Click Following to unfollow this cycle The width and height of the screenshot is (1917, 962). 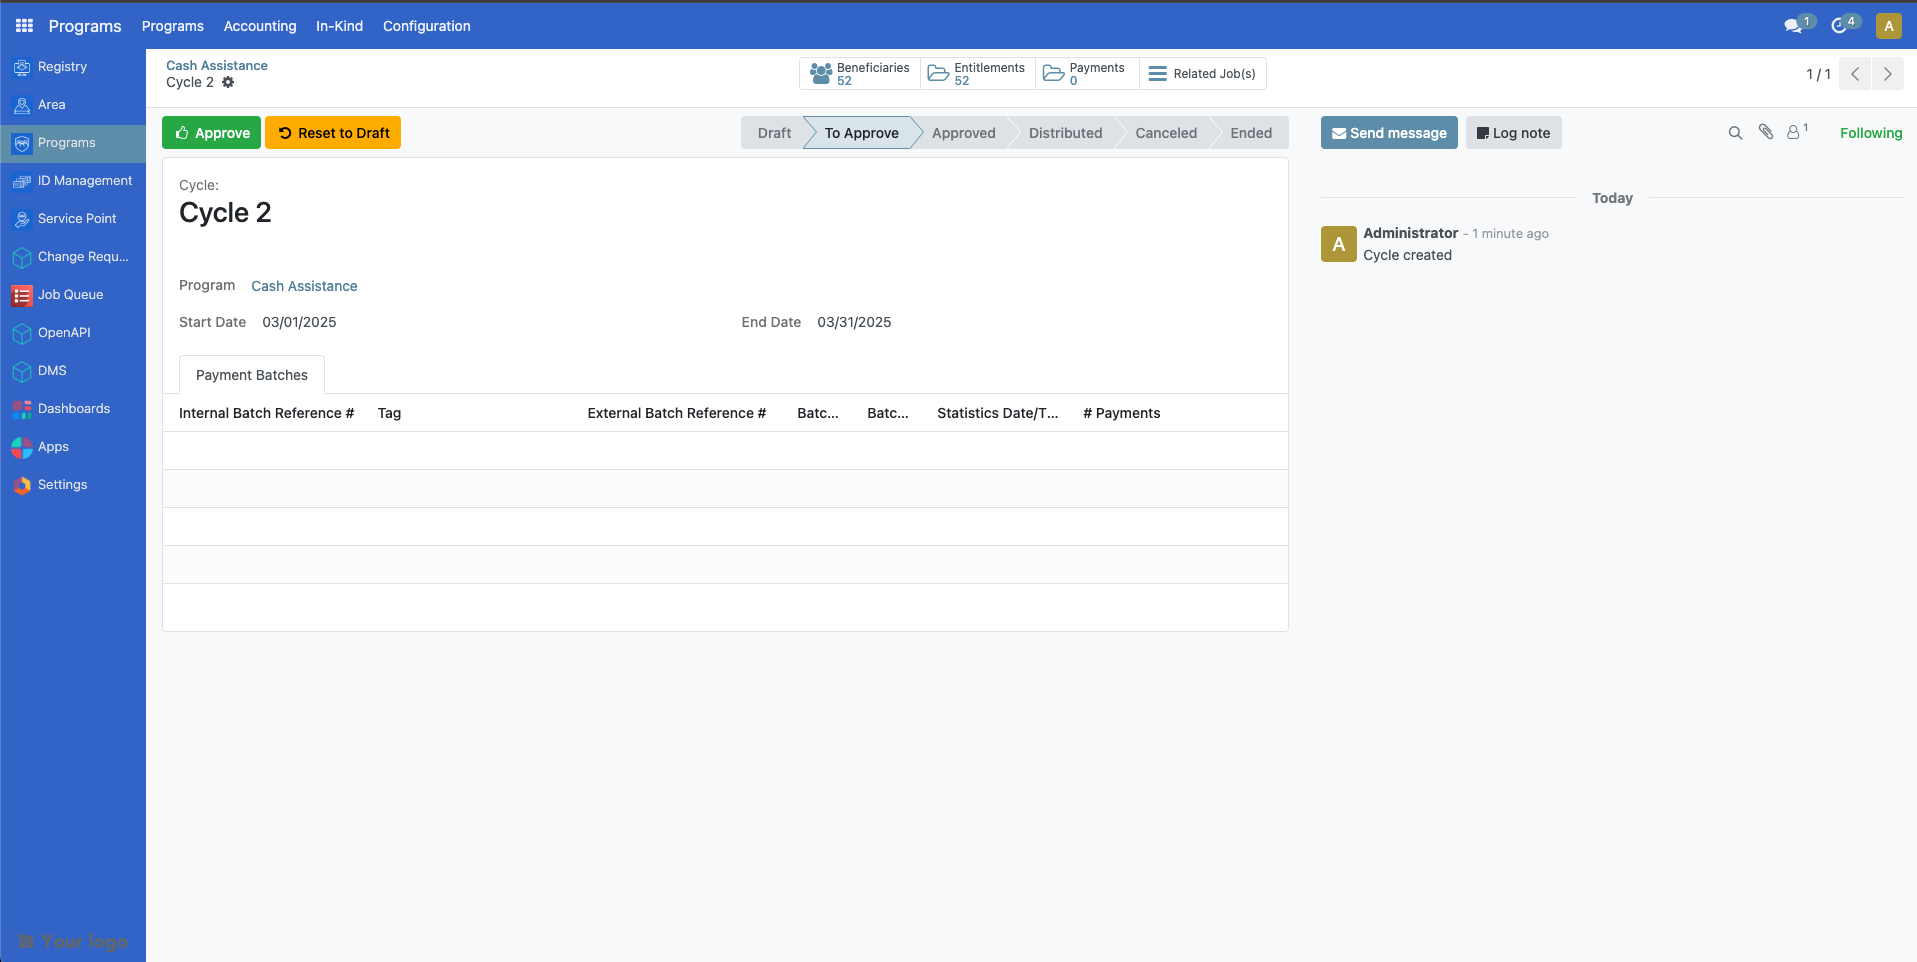1871,132
